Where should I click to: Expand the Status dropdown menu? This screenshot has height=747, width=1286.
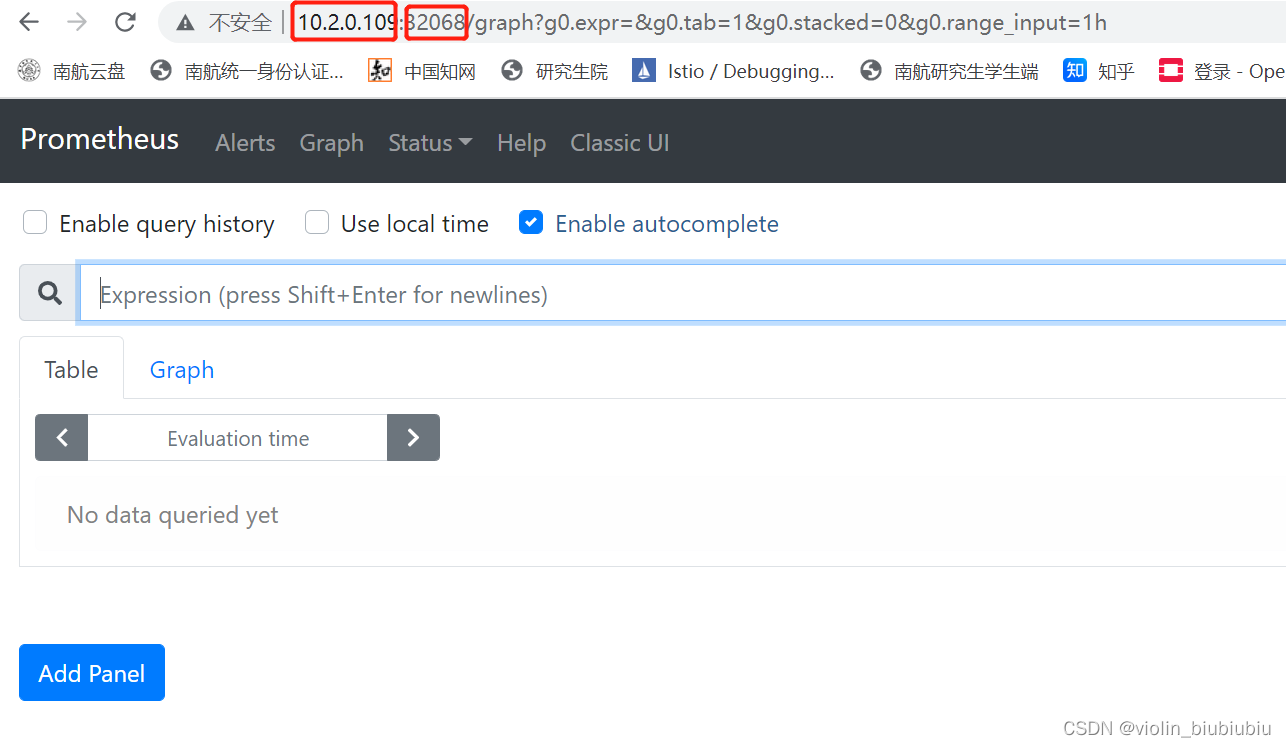[x=430, y=143]
